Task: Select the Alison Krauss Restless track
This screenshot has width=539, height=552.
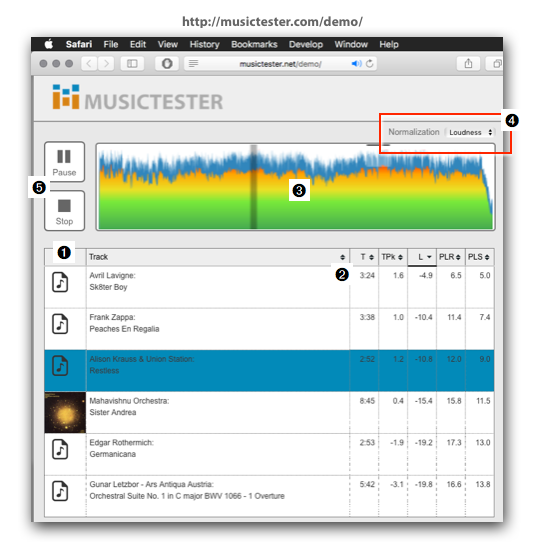Action: pos(269,371)
